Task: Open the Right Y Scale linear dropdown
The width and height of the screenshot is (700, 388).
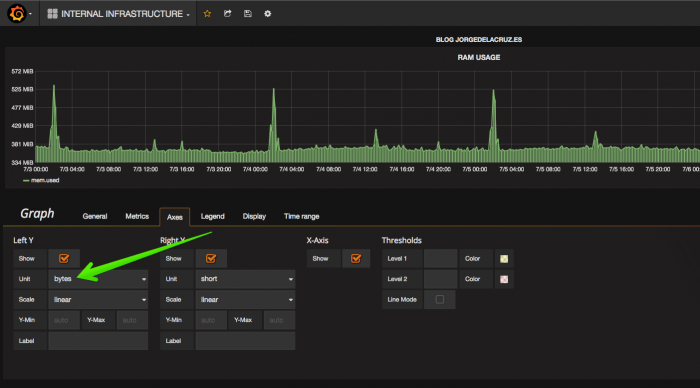Action: tap(245, 300)
